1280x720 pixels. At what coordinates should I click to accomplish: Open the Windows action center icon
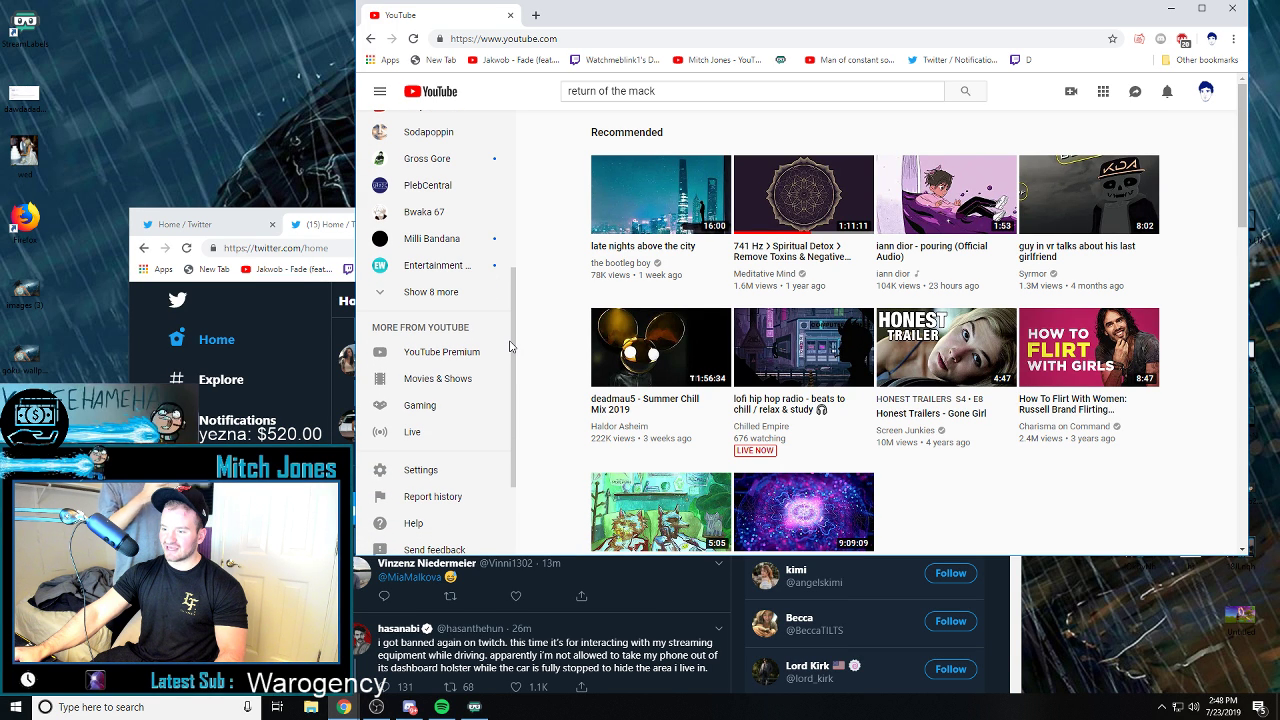1259,707
